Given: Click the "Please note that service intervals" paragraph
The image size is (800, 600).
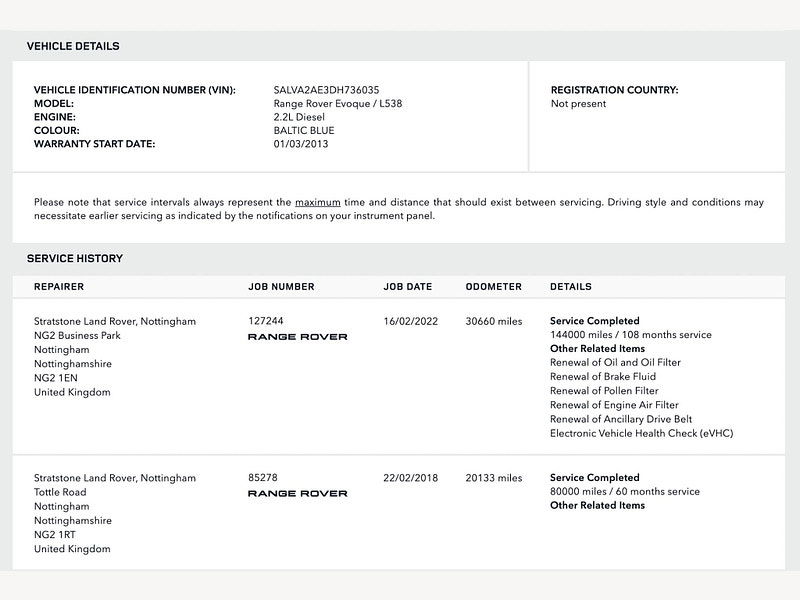Looking at the screenshot, I should tap(399, 209).
